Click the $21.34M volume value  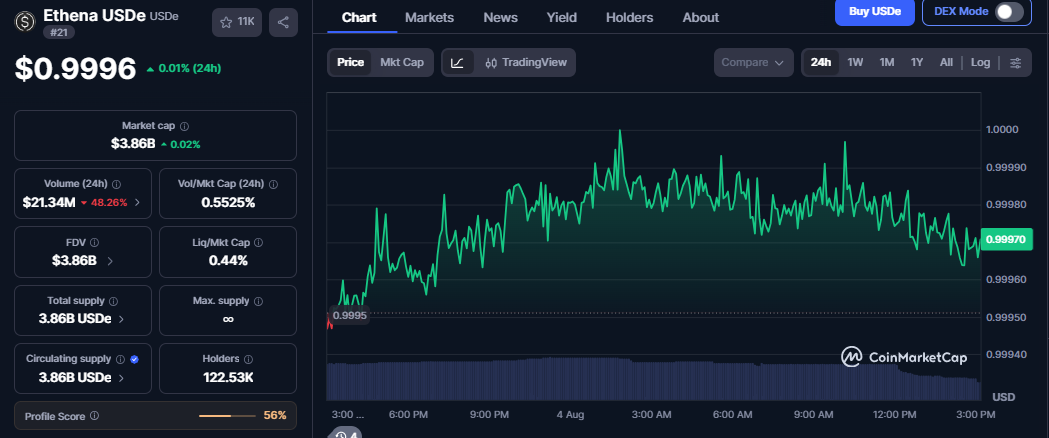click(x=49, y=202)
